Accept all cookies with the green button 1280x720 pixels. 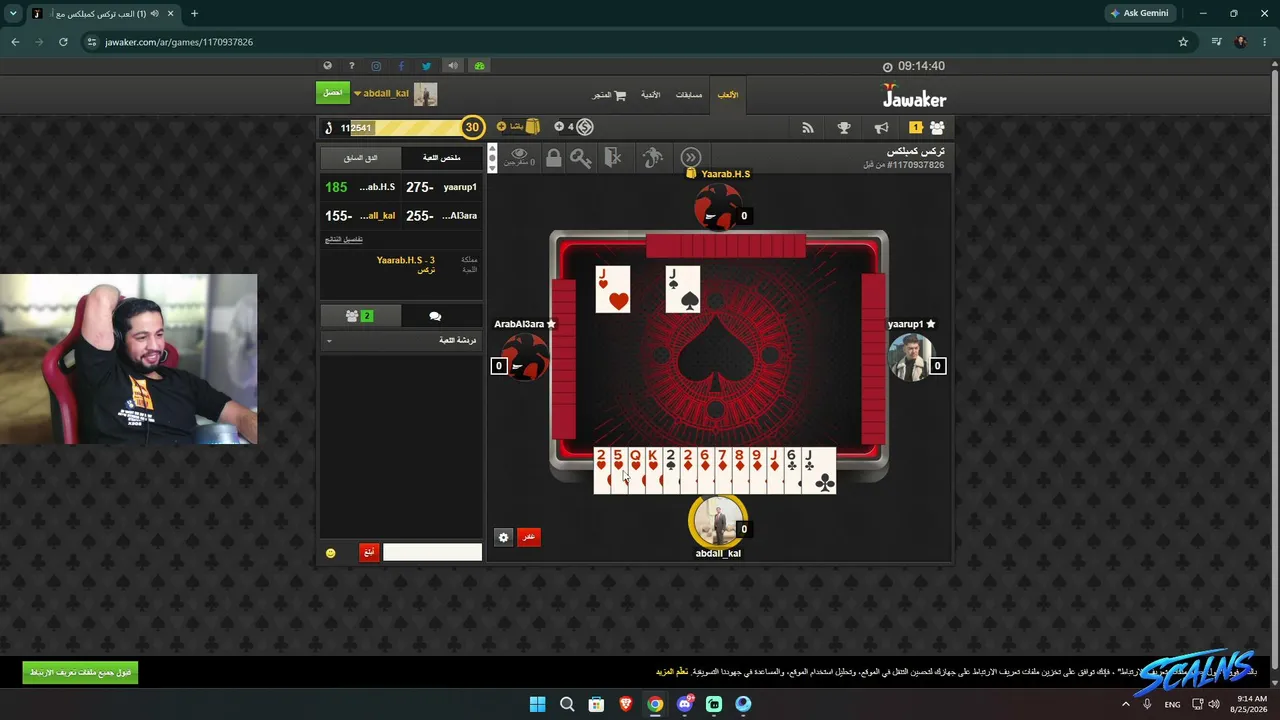coord(80,672)
